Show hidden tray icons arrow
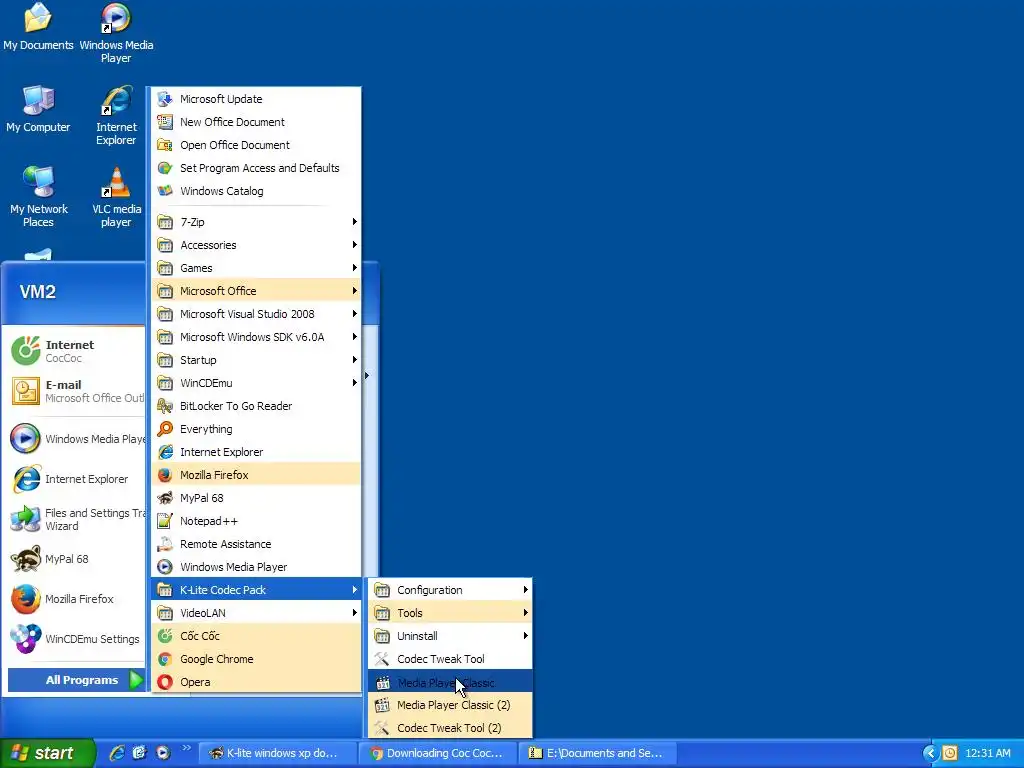1024x768 pixels. click(930, 753)
